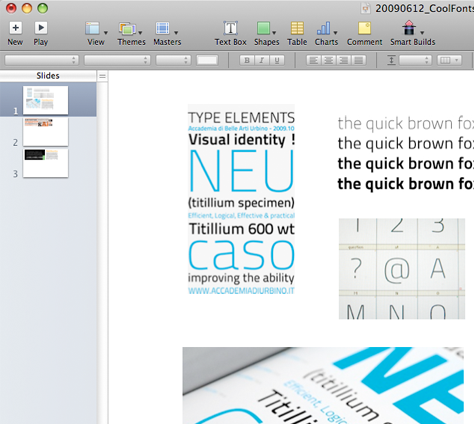Click the slide navigator resize handle
Image resolution: width=474 pixels, height=424 pixels.
pos(102,76)
